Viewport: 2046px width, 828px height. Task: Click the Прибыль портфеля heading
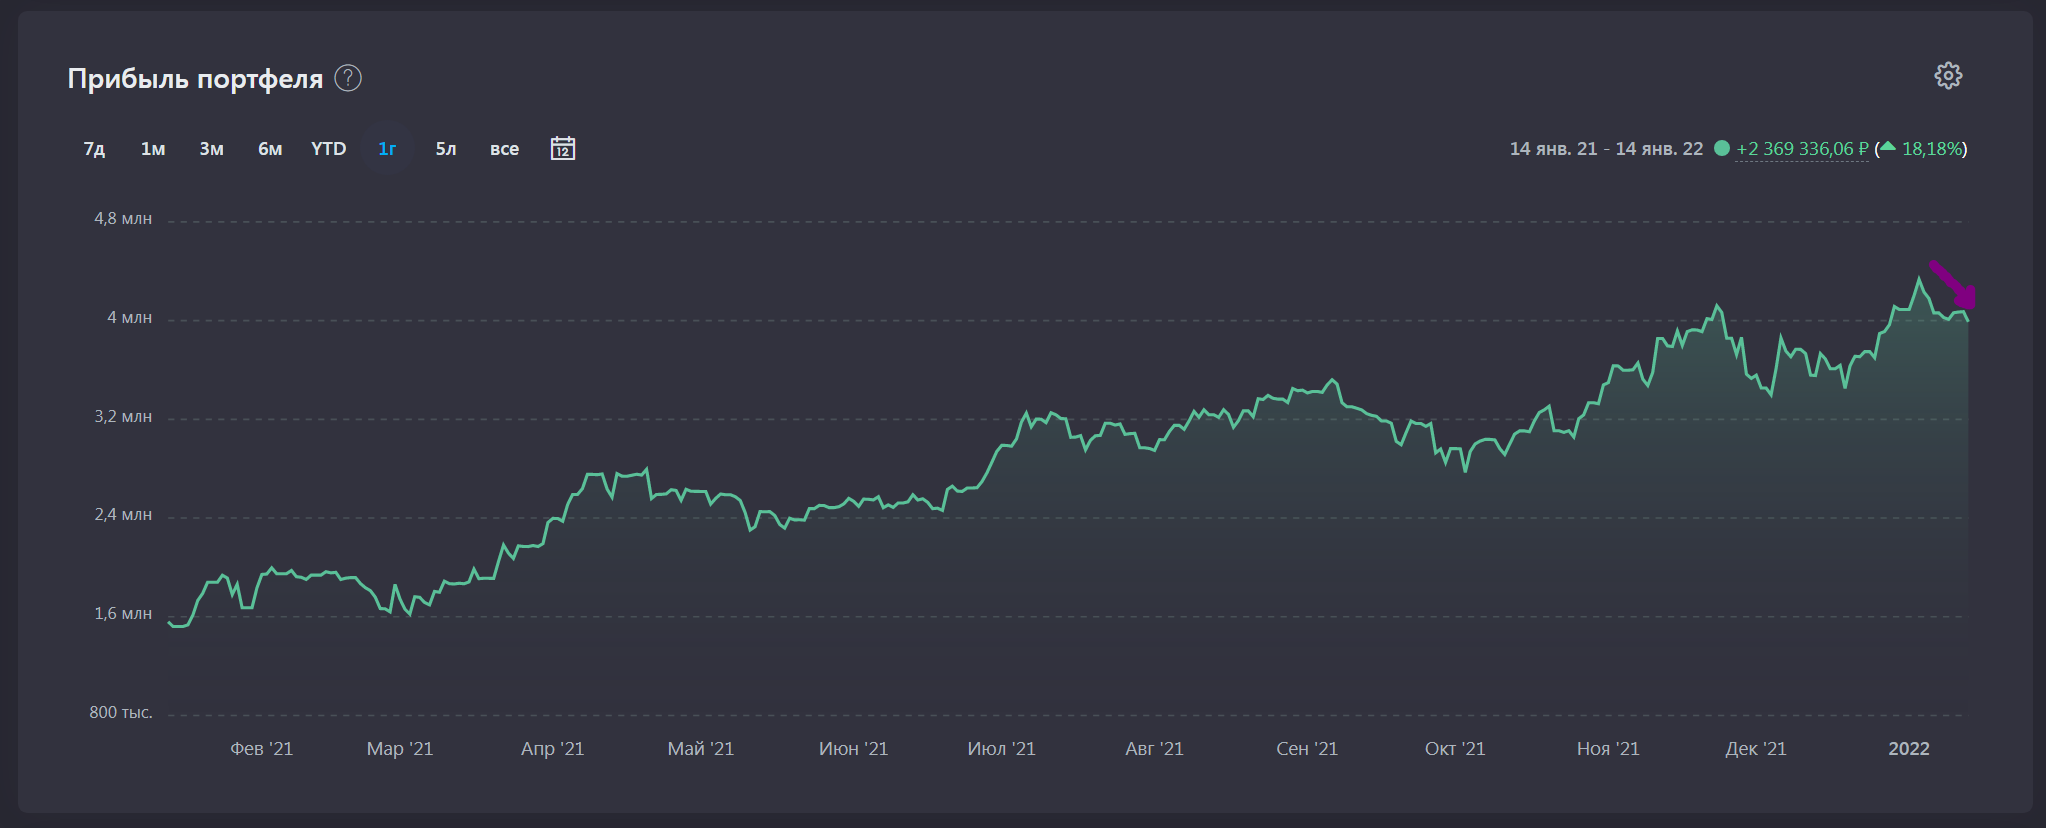click(195, 78)
